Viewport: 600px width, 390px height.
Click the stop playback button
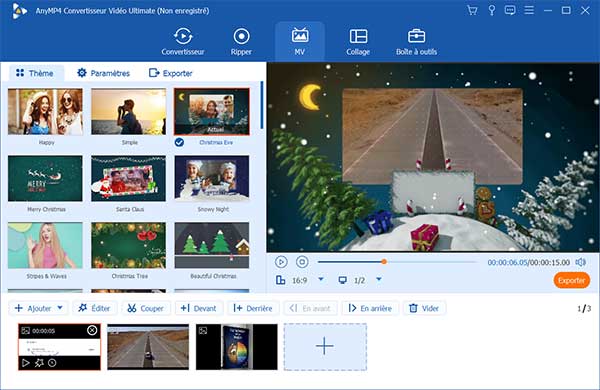pos(302,262)
